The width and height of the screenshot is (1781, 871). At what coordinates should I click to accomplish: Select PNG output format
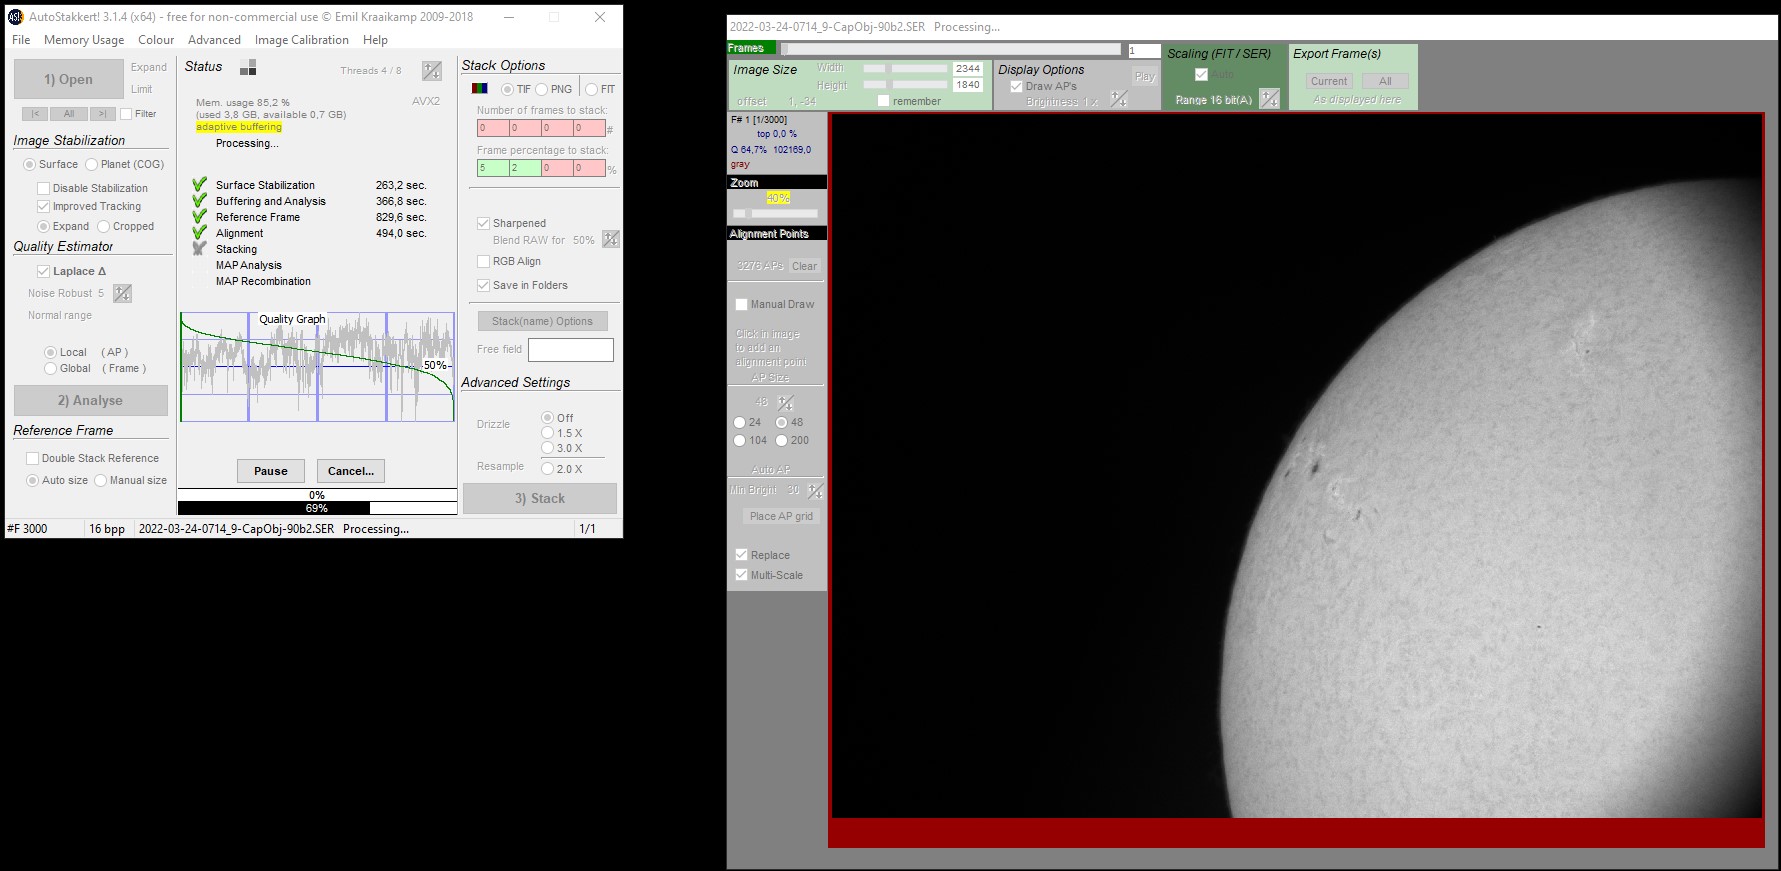click(541, 89)
